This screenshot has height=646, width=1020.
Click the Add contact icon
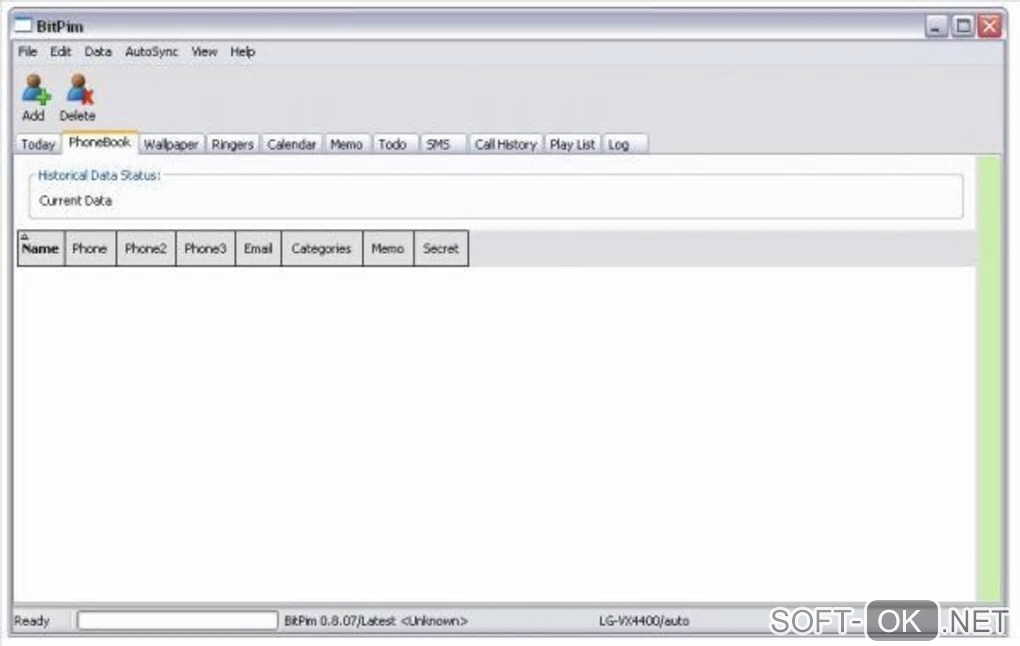click(x=36, y=90)
